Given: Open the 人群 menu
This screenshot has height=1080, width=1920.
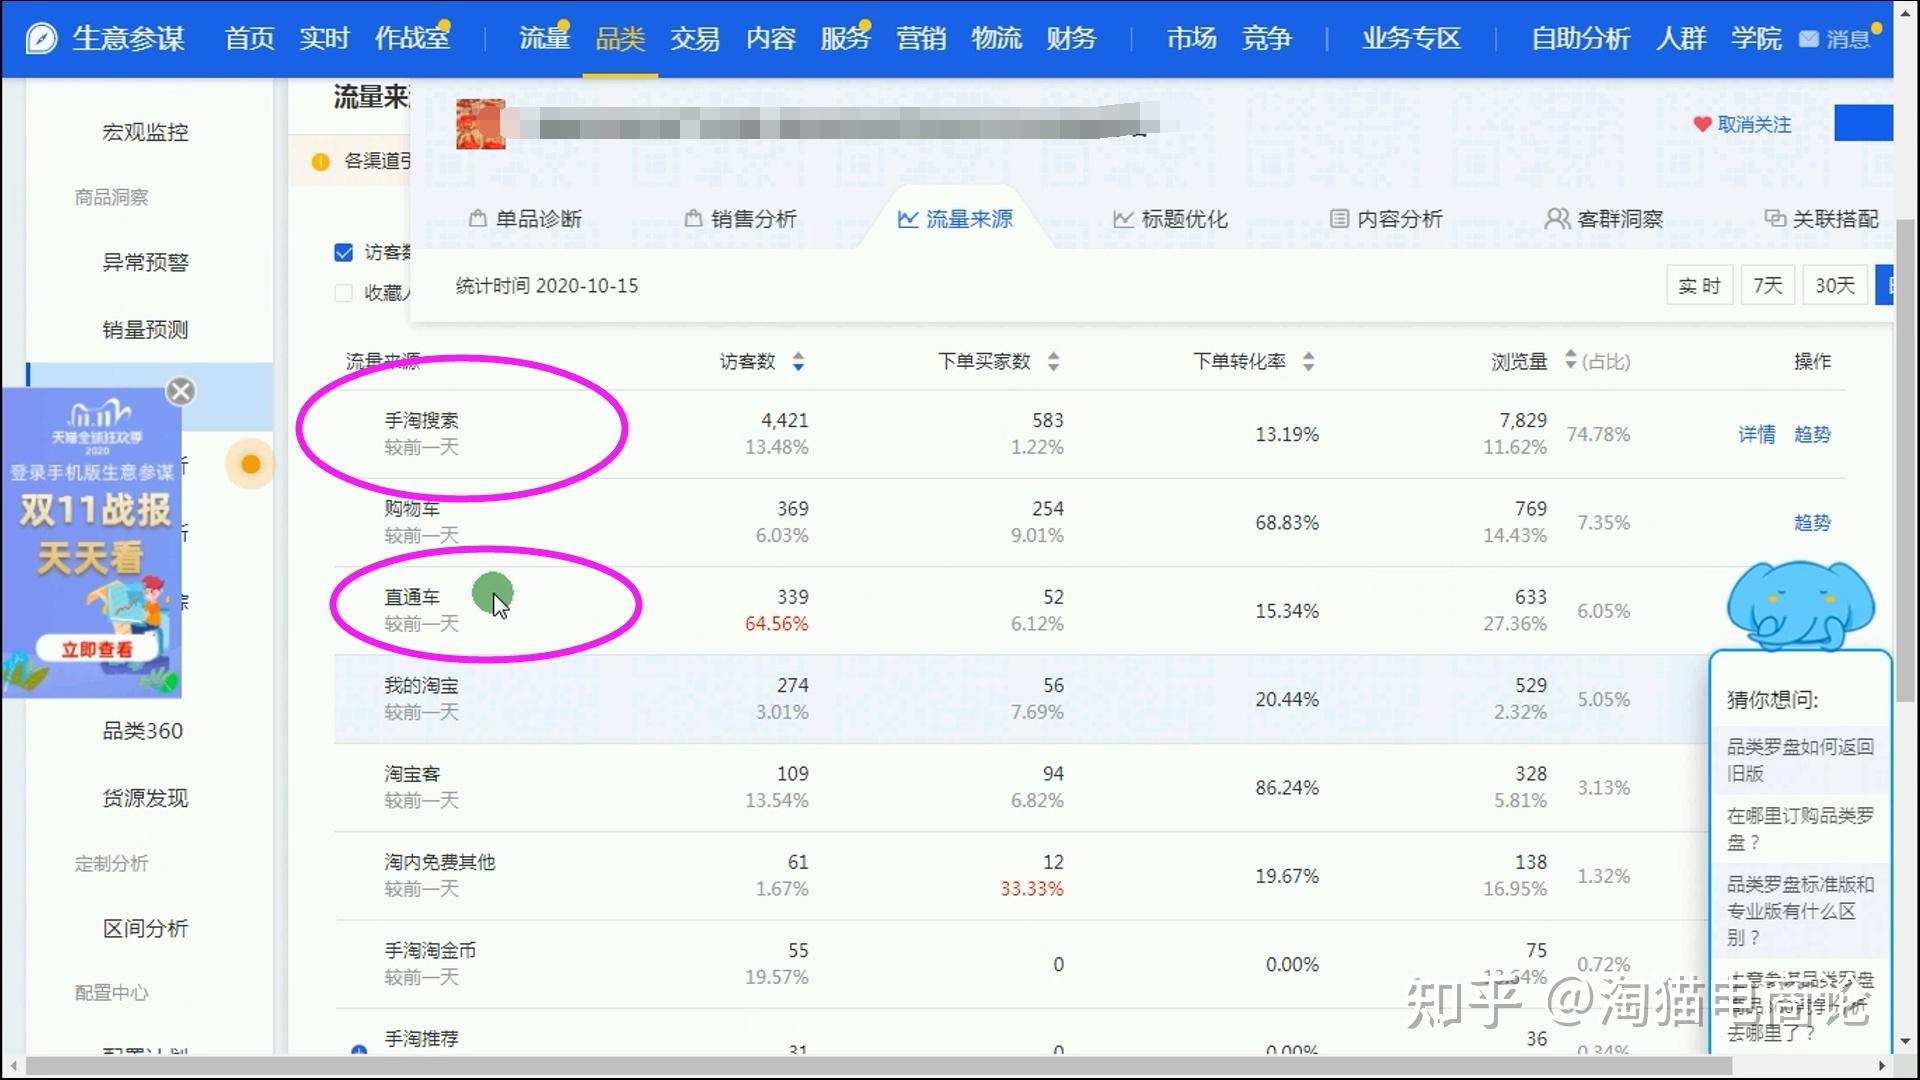Looking at the screenshot, I should (x=1681, y=39).
